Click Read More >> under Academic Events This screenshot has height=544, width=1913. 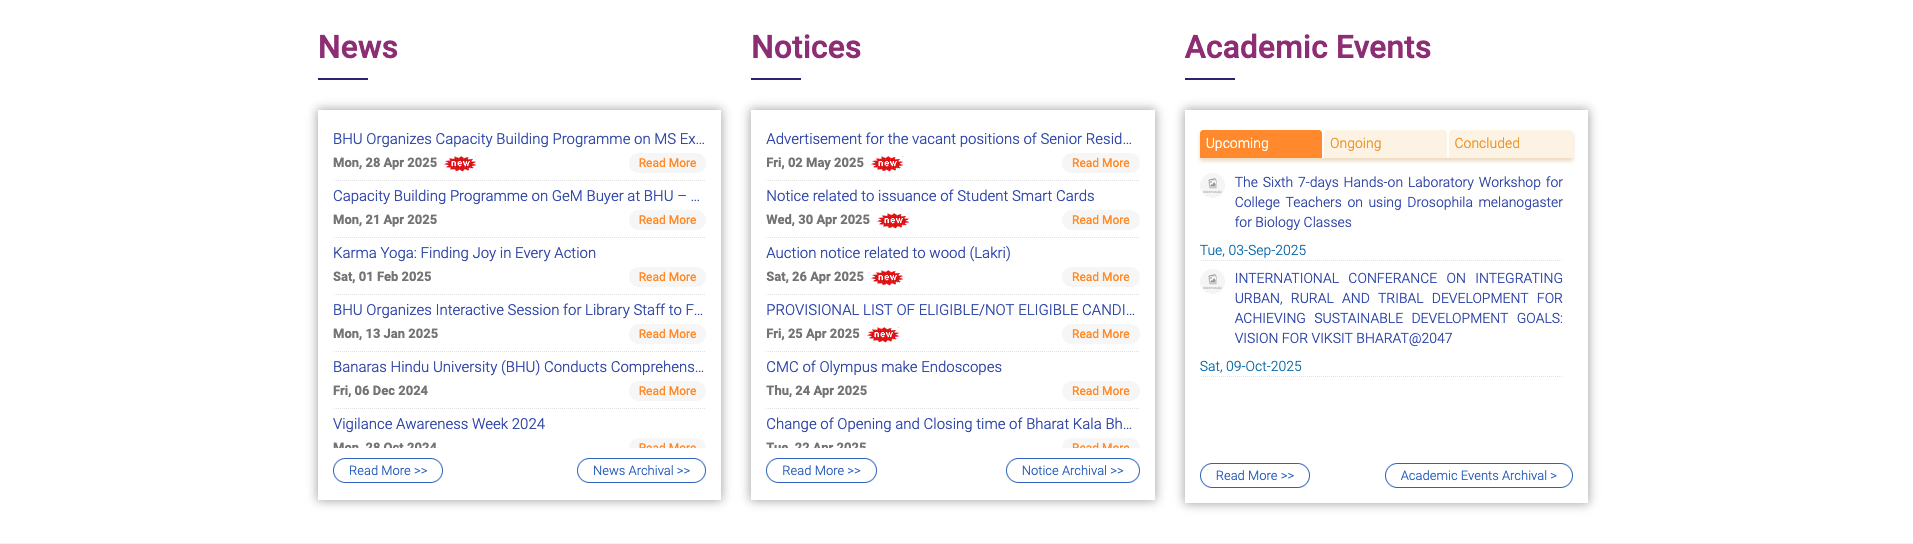point(1254,476)
